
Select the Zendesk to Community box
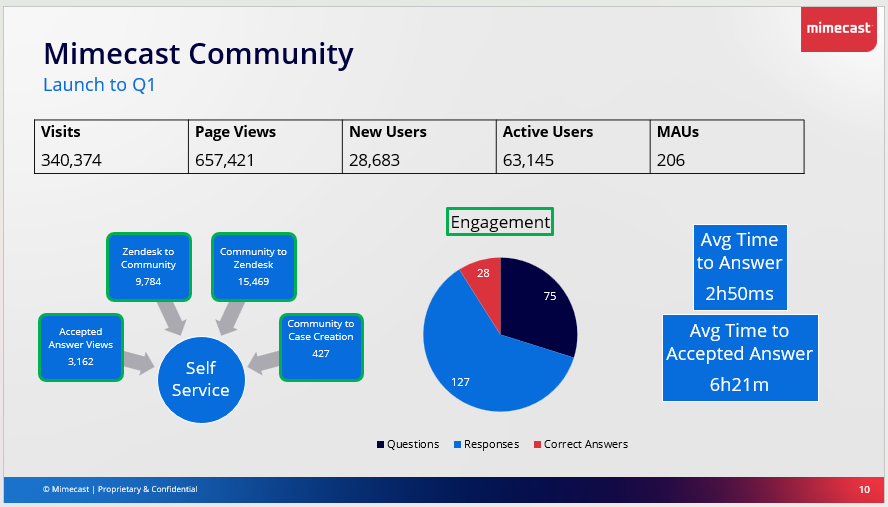pos(148,267)
